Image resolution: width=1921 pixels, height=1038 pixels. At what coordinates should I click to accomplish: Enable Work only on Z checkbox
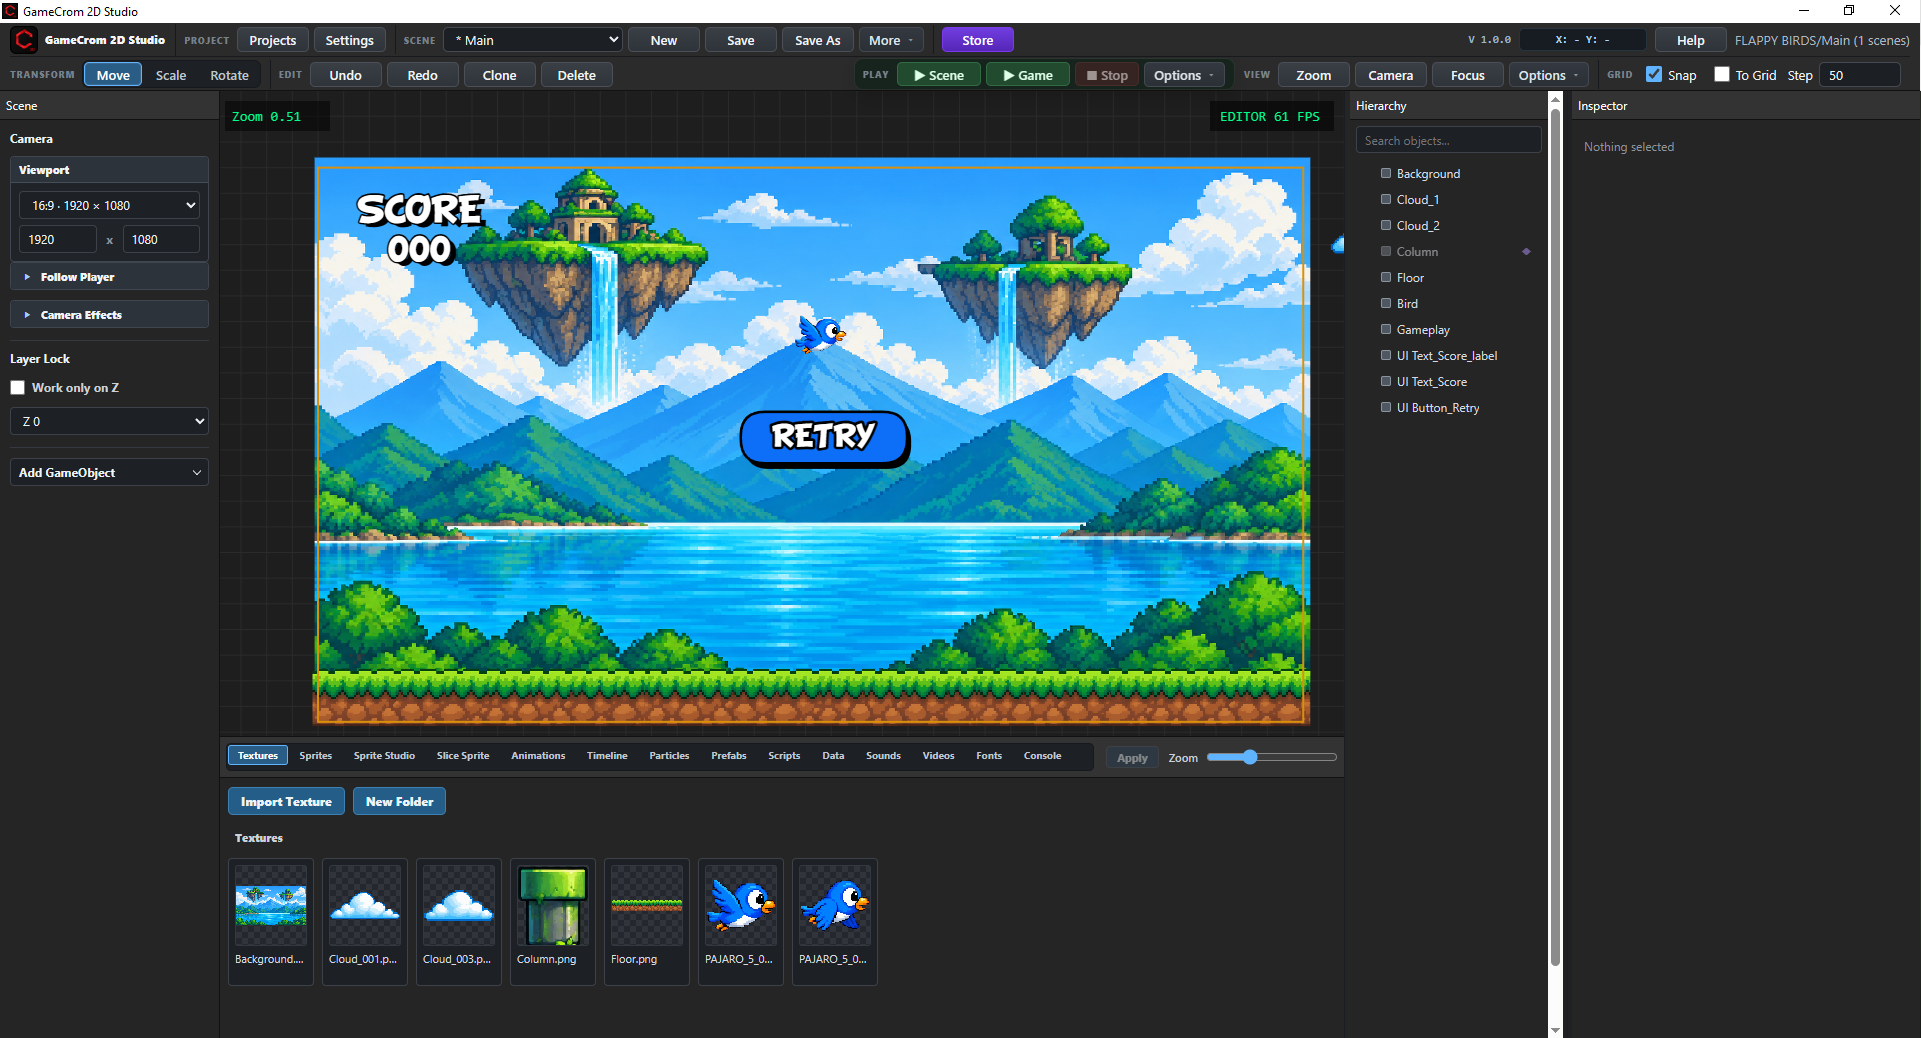(18, 388)
